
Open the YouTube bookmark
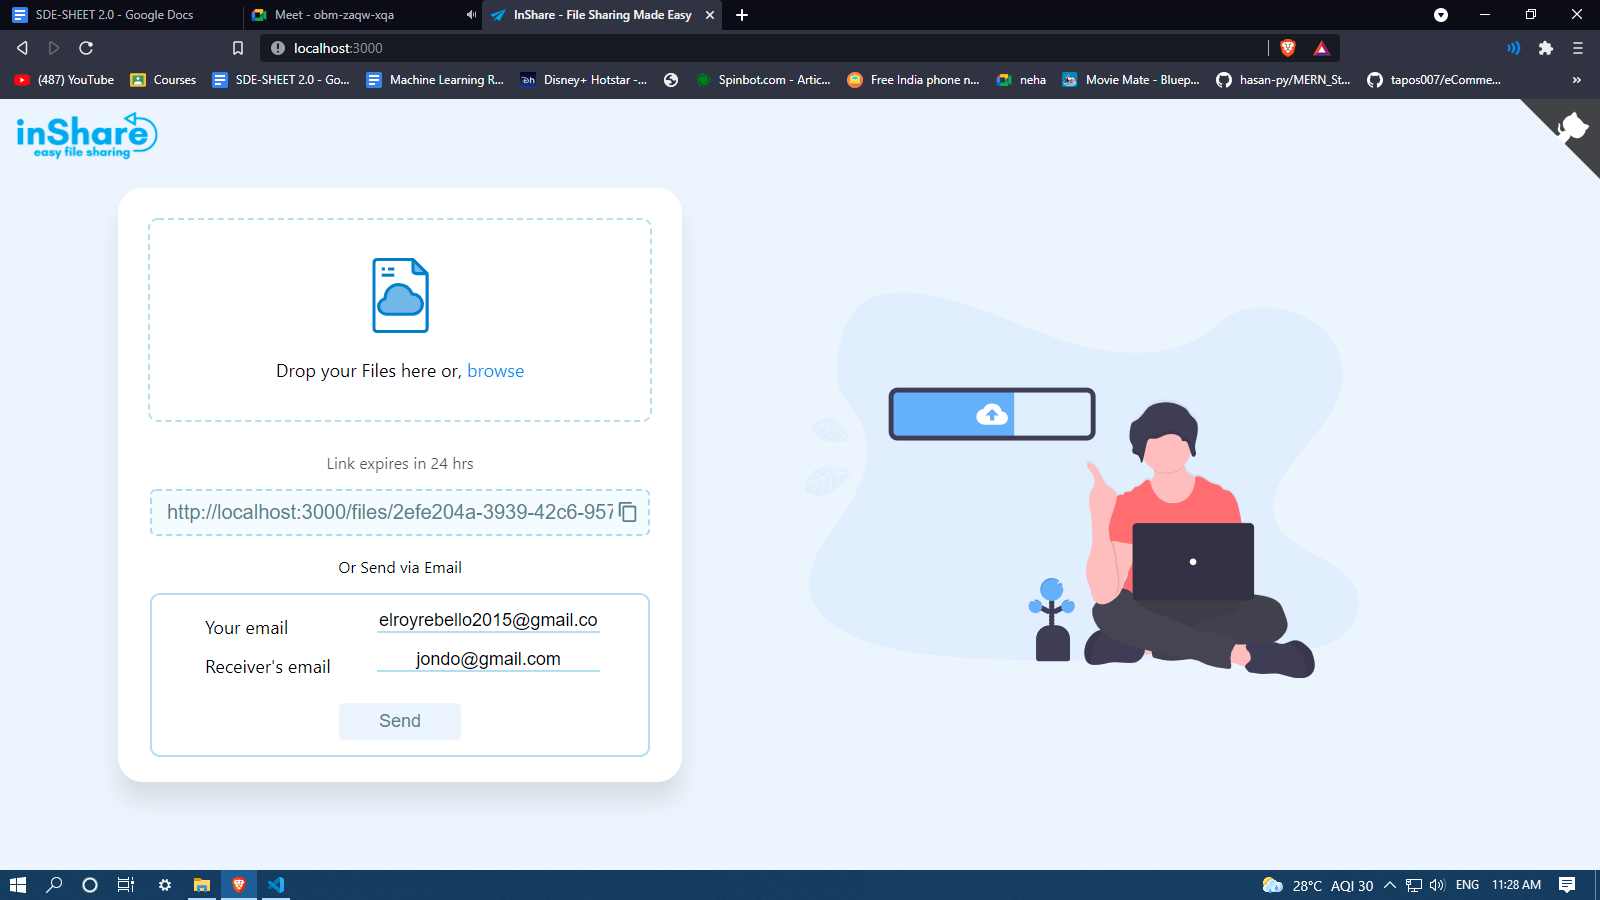[64, 80]
